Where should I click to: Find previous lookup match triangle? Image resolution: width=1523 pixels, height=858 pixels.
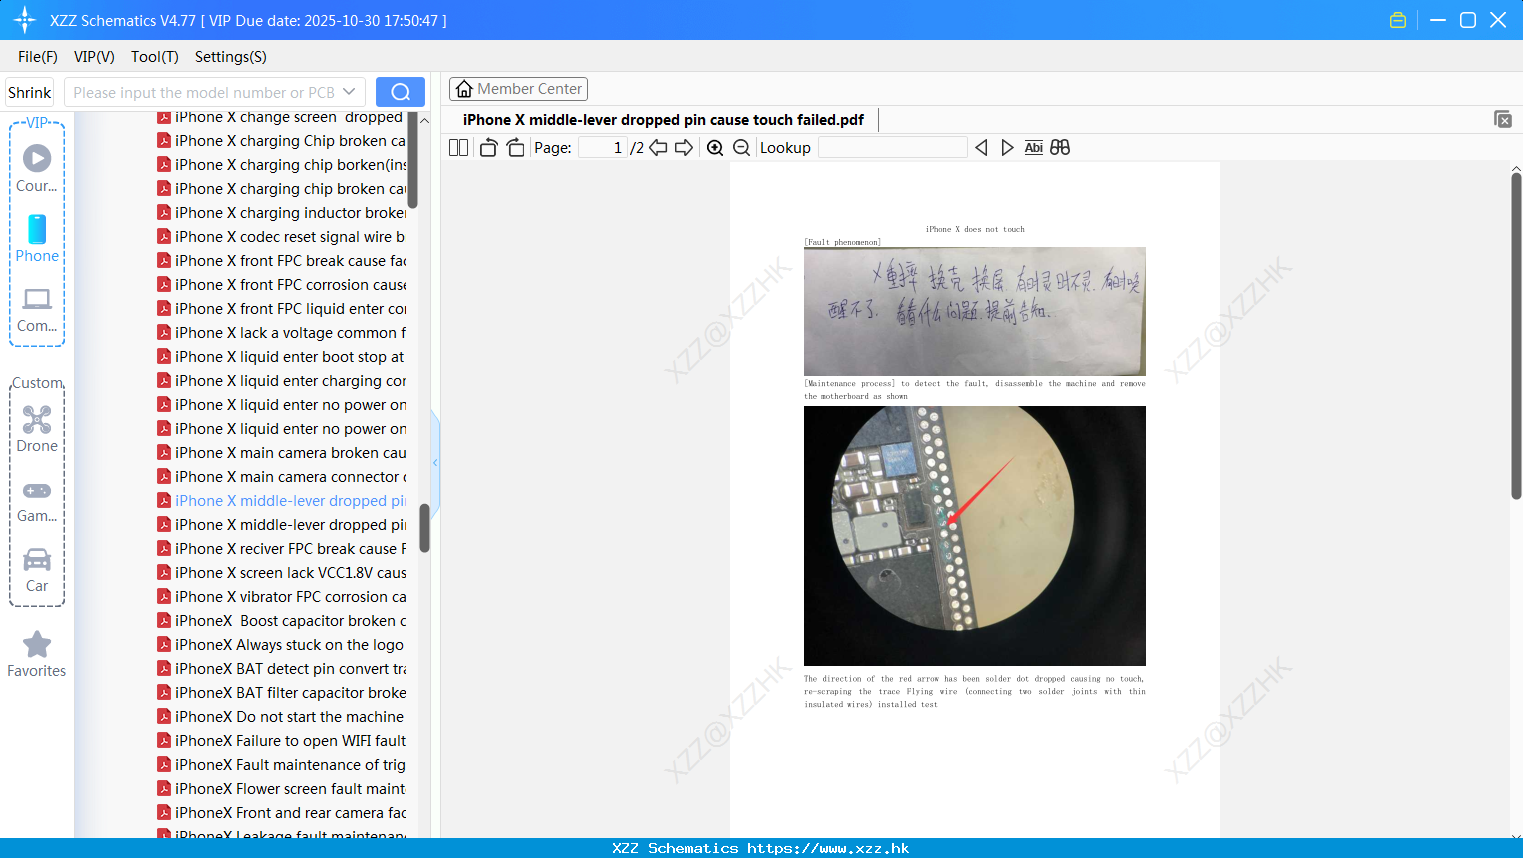click(981, 148)
